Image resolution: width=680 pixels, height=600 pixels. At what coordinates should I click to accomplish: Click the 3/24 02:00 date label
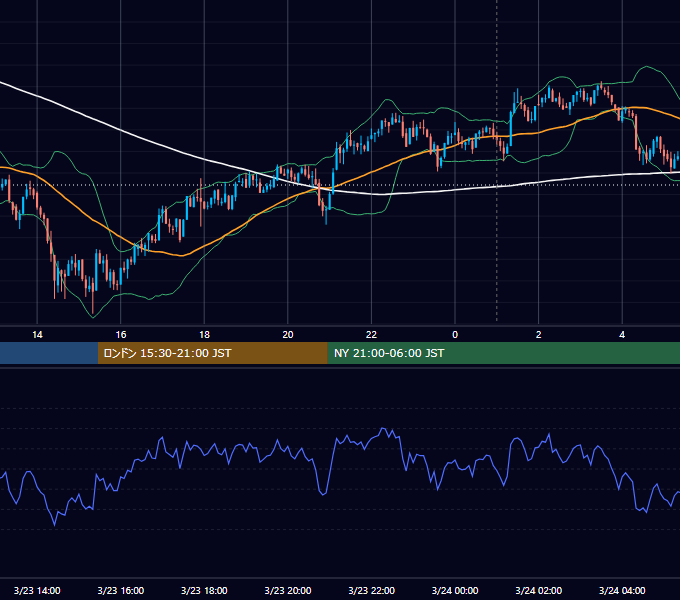[x=539, y=590]
